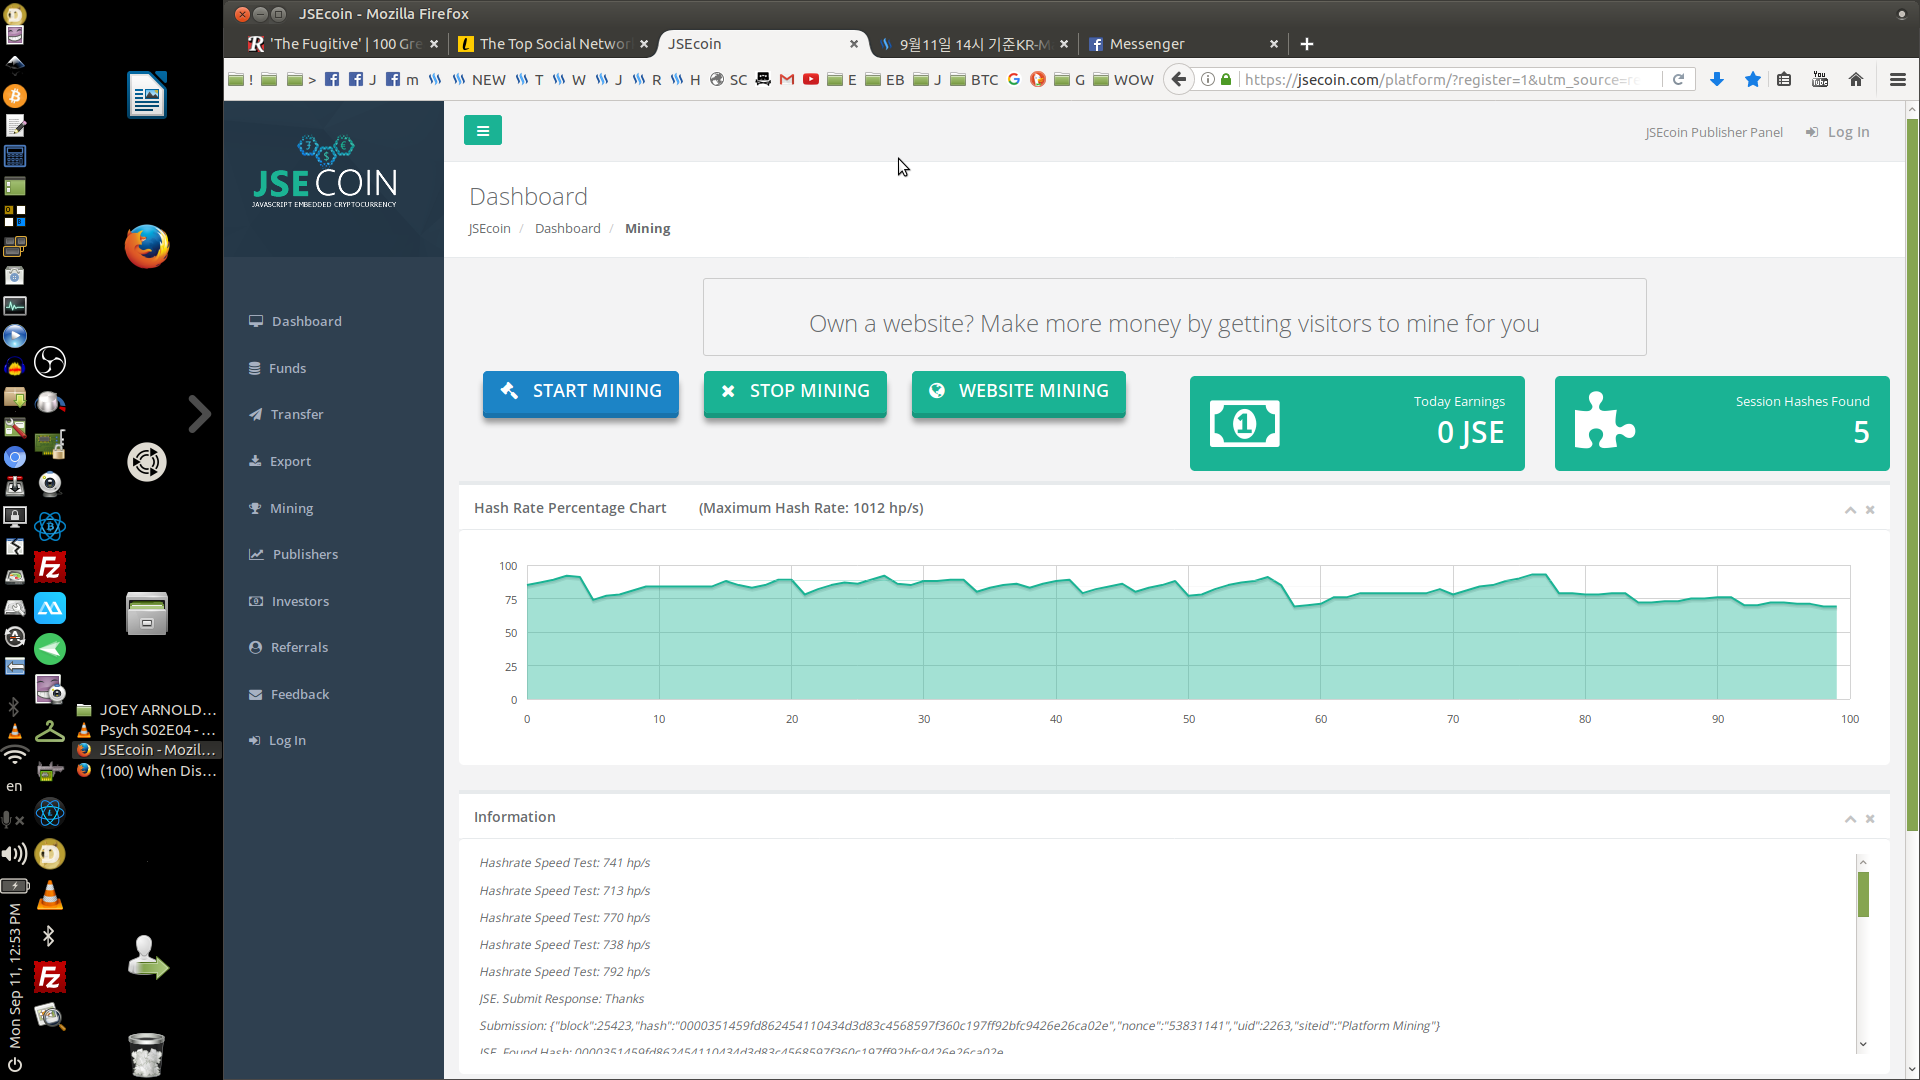The height and width of the screenshot is (1080, 1920).
Task: Click the START MINING button
Action: click(581, 392)
